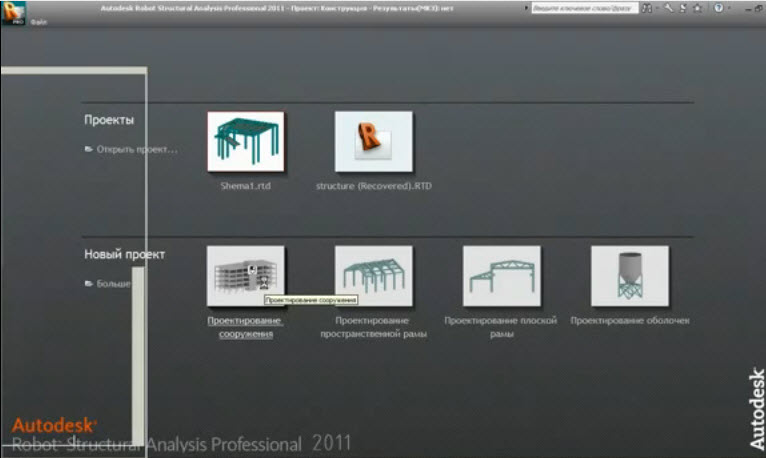Click the folder icon beside Больше

tap(88, 283)
